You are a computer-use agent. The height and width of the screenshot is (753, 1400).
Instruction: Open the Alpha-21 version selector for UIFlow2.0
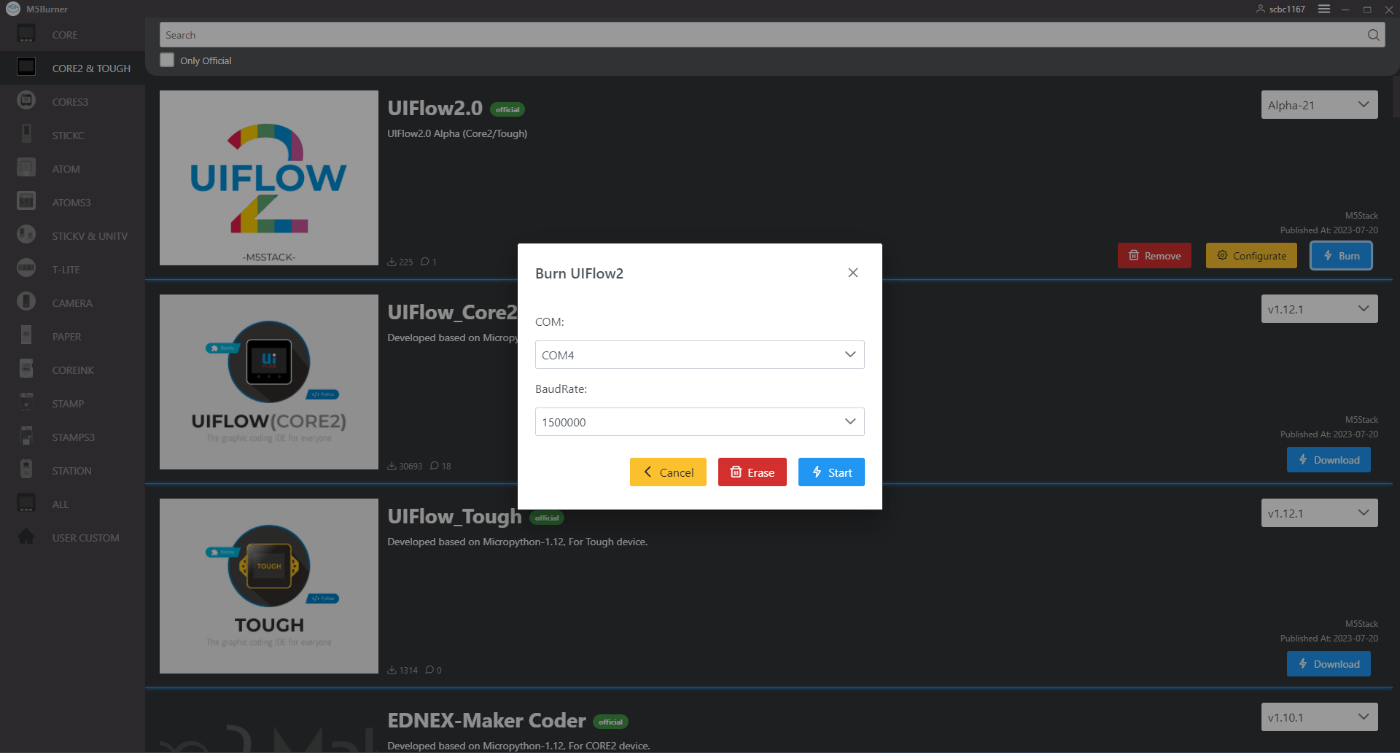1318,104
